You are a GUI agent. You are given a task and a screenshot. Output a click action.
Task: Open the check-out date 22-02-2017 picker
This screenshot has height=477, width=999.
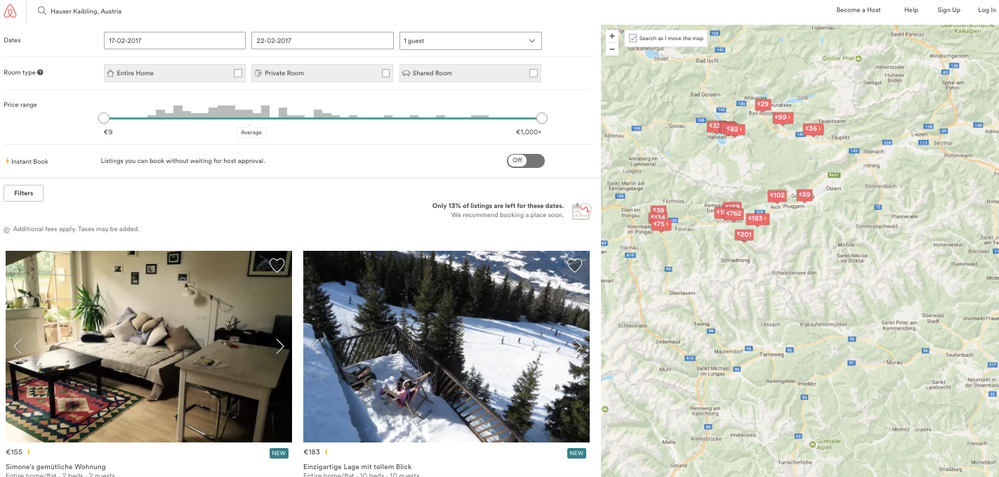click(322, 41)
